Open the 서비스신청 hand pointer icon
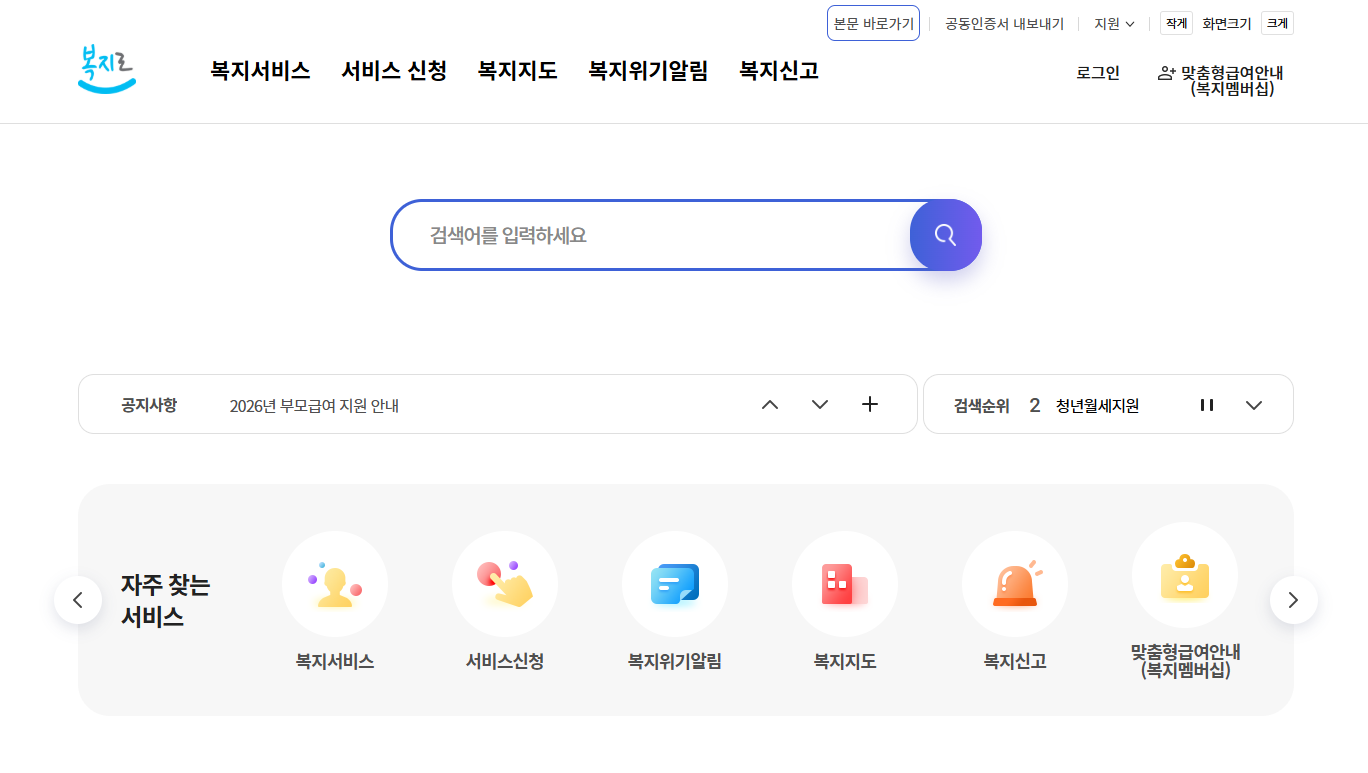 pyautogui.click(x=505, y=584)
